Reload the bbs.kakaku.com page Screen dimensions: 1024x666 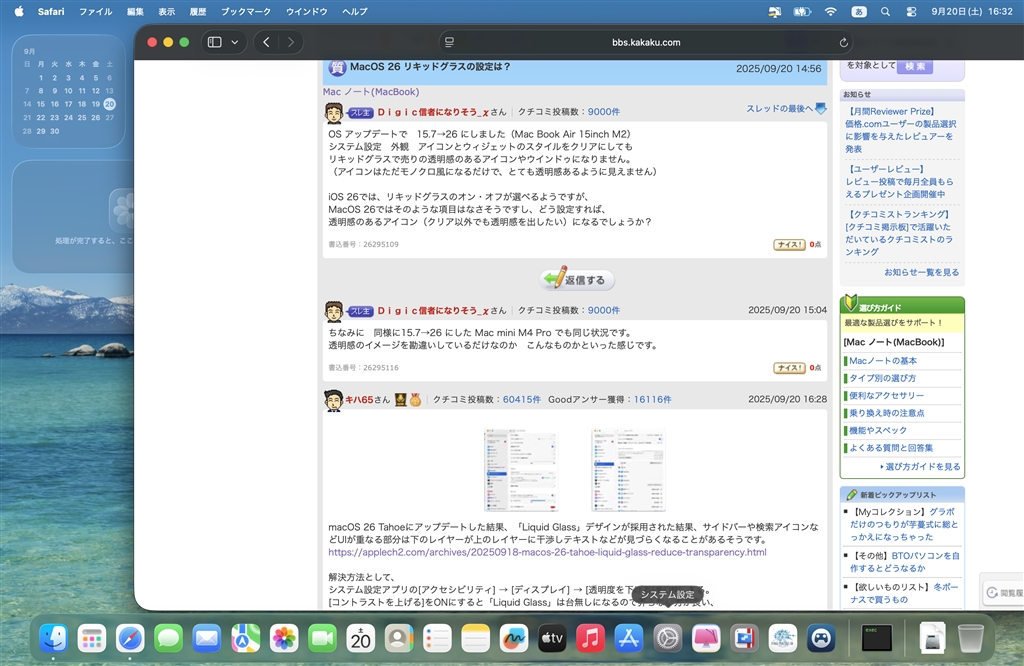[843, 42]
